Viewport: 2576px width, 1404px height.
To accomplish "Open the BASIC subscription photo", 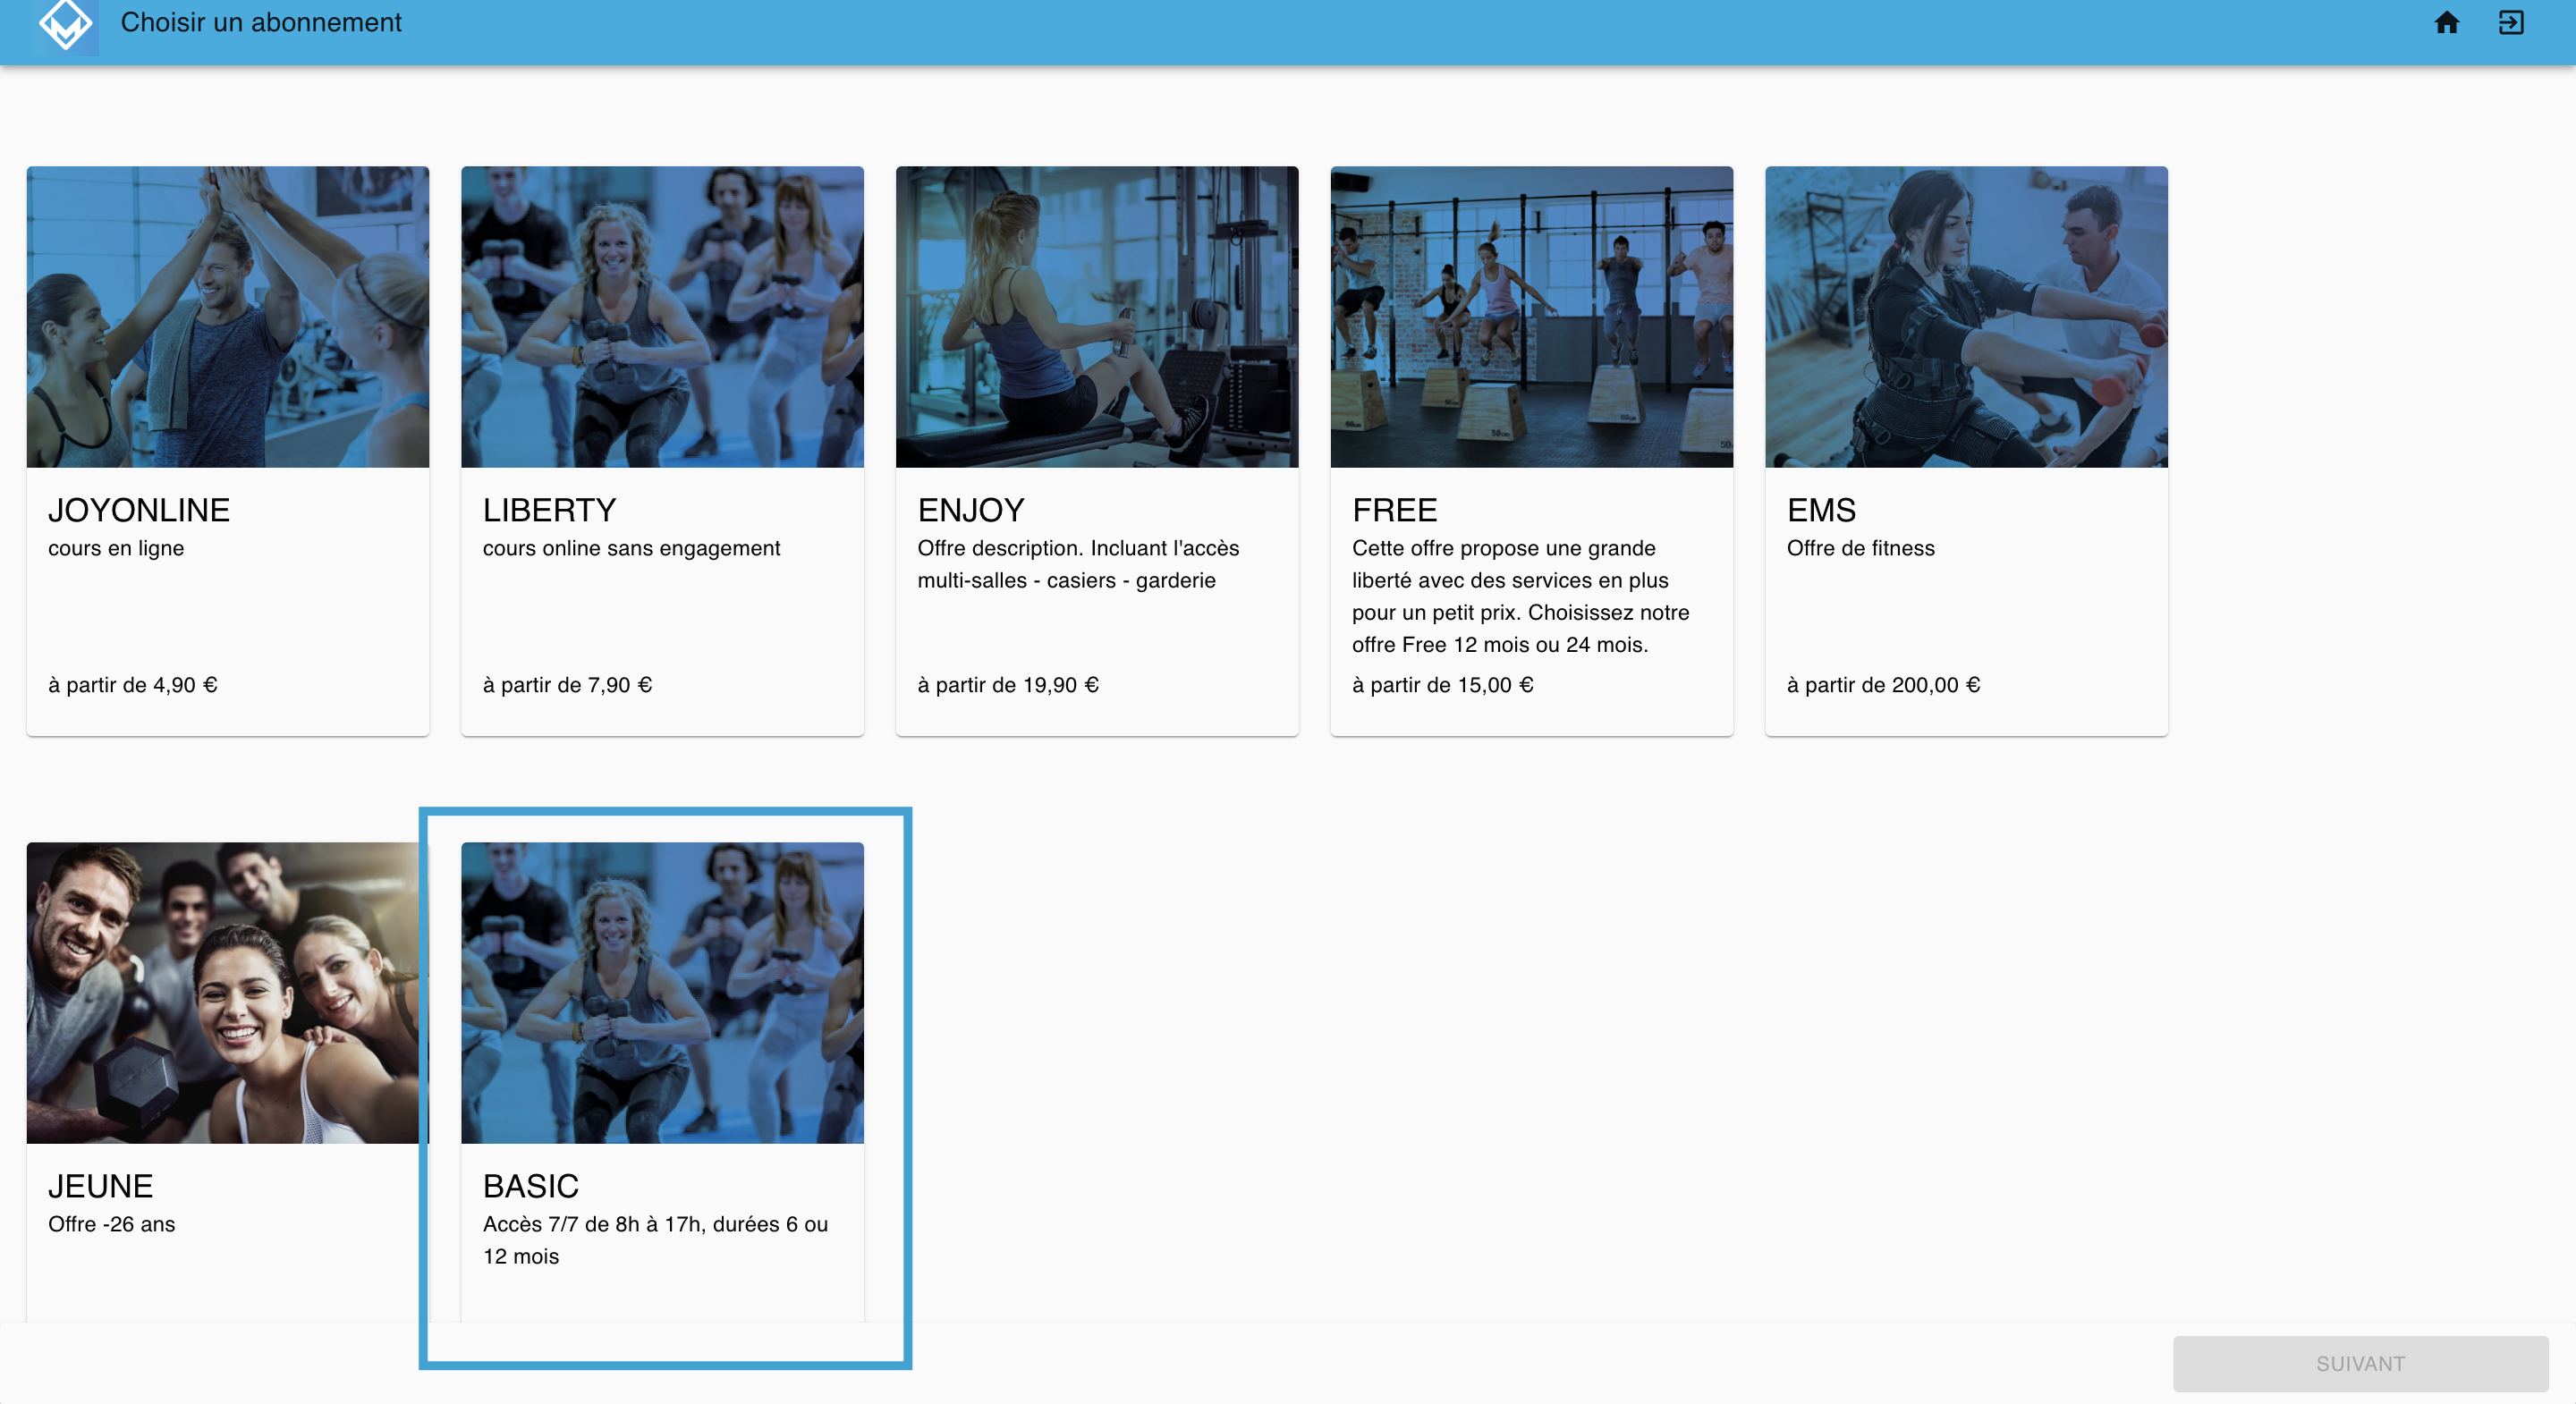I will (662, 992).
